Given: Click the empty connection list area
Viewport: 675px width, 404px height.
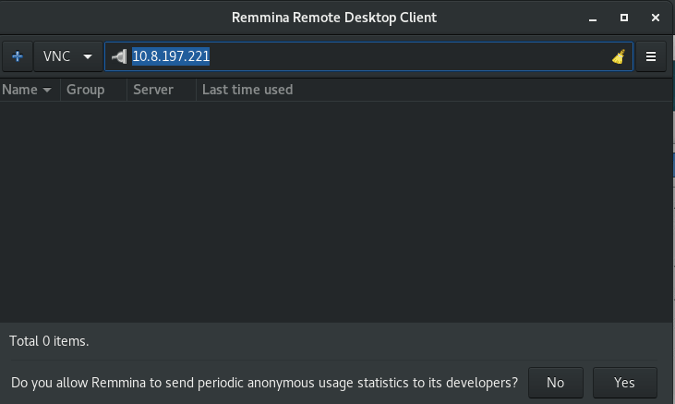Looking at the screenshot, I should pyautogui.click(x=330, y=210).
